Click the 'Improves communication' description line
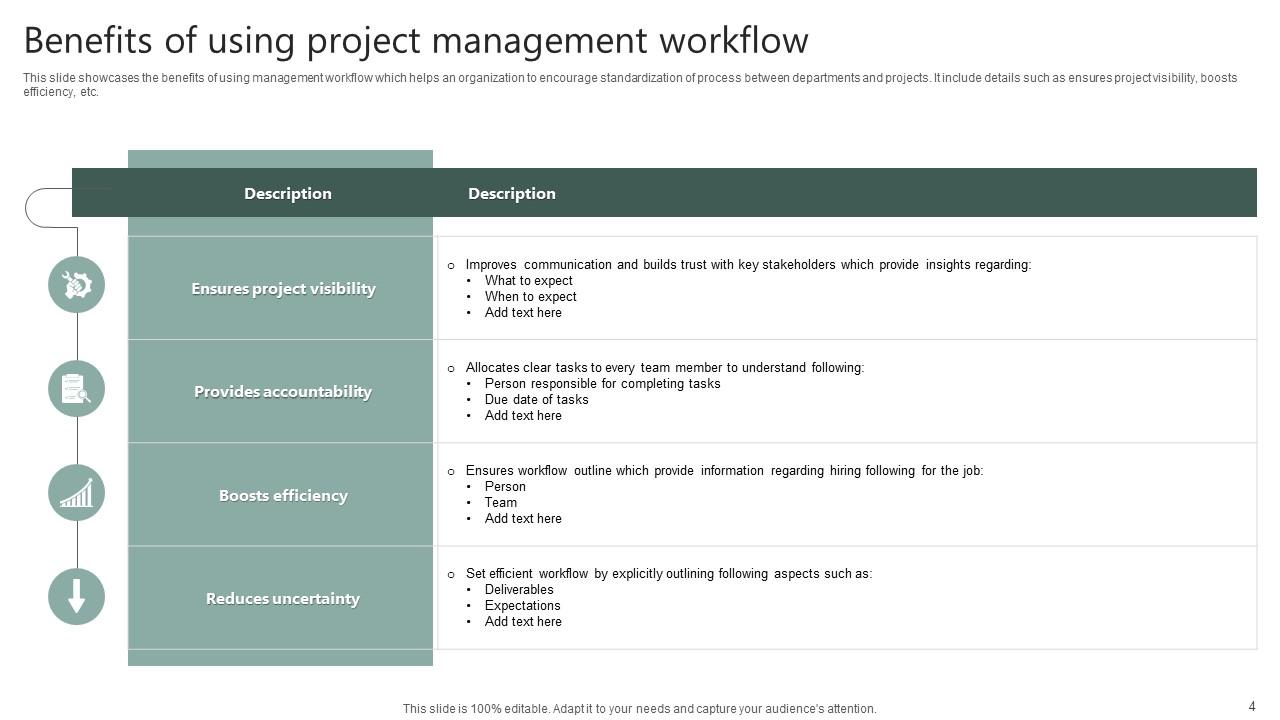The width and height of the screenshot is (1280, 720). click(747, 265)
